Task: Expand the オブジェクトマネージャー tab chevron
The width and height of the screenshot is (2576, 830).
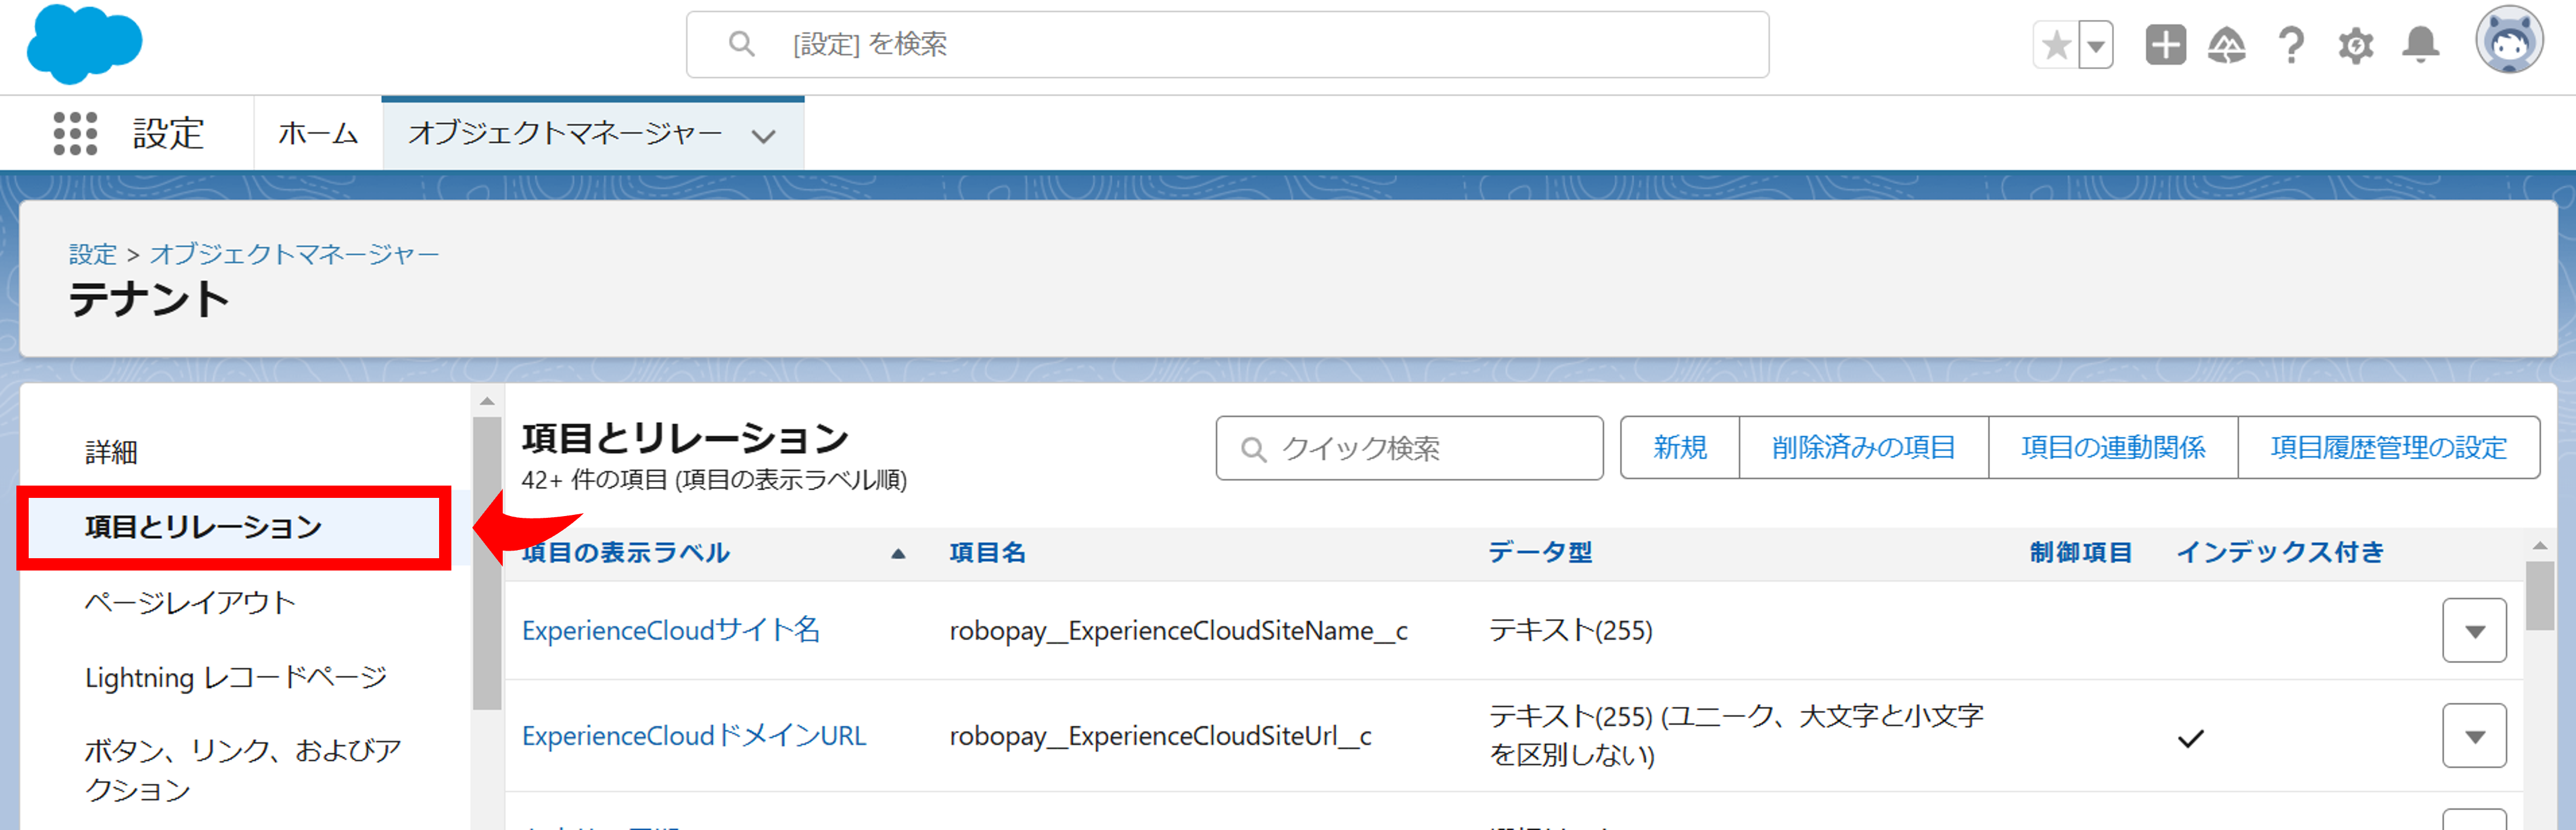Action: tap(764, 136)
